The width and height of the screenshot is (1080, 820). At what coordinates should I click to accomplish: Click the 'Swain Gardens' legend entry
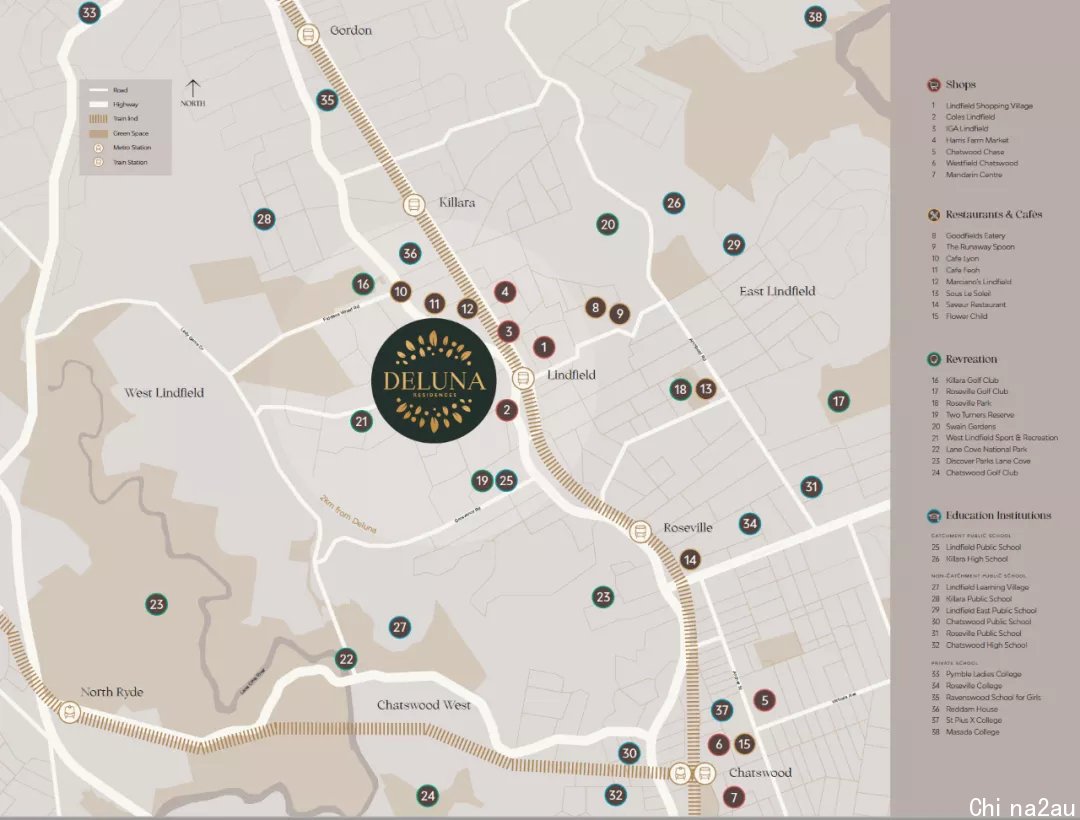970,426
